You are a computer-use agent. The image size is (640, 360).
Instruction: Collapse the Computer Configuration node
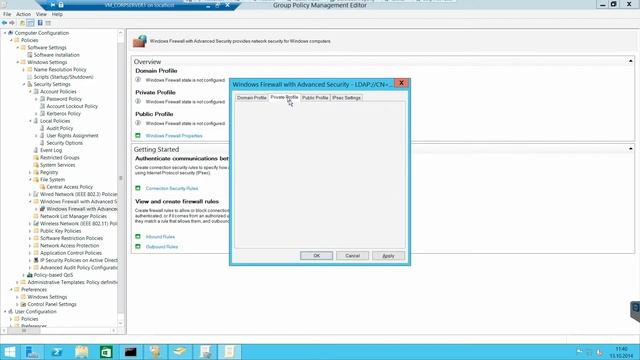(5, 33)
